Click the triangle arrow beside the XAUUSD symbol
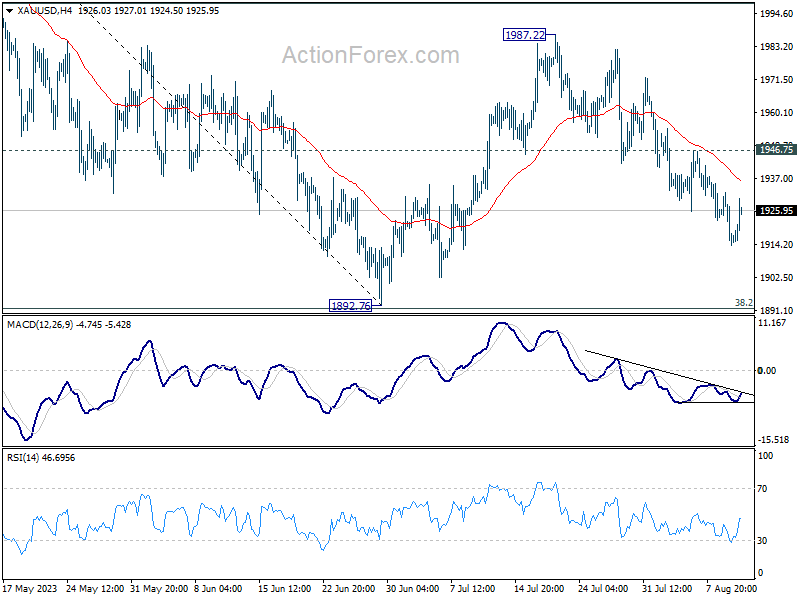The image size is (800, 600). click(x=9, y=11)
